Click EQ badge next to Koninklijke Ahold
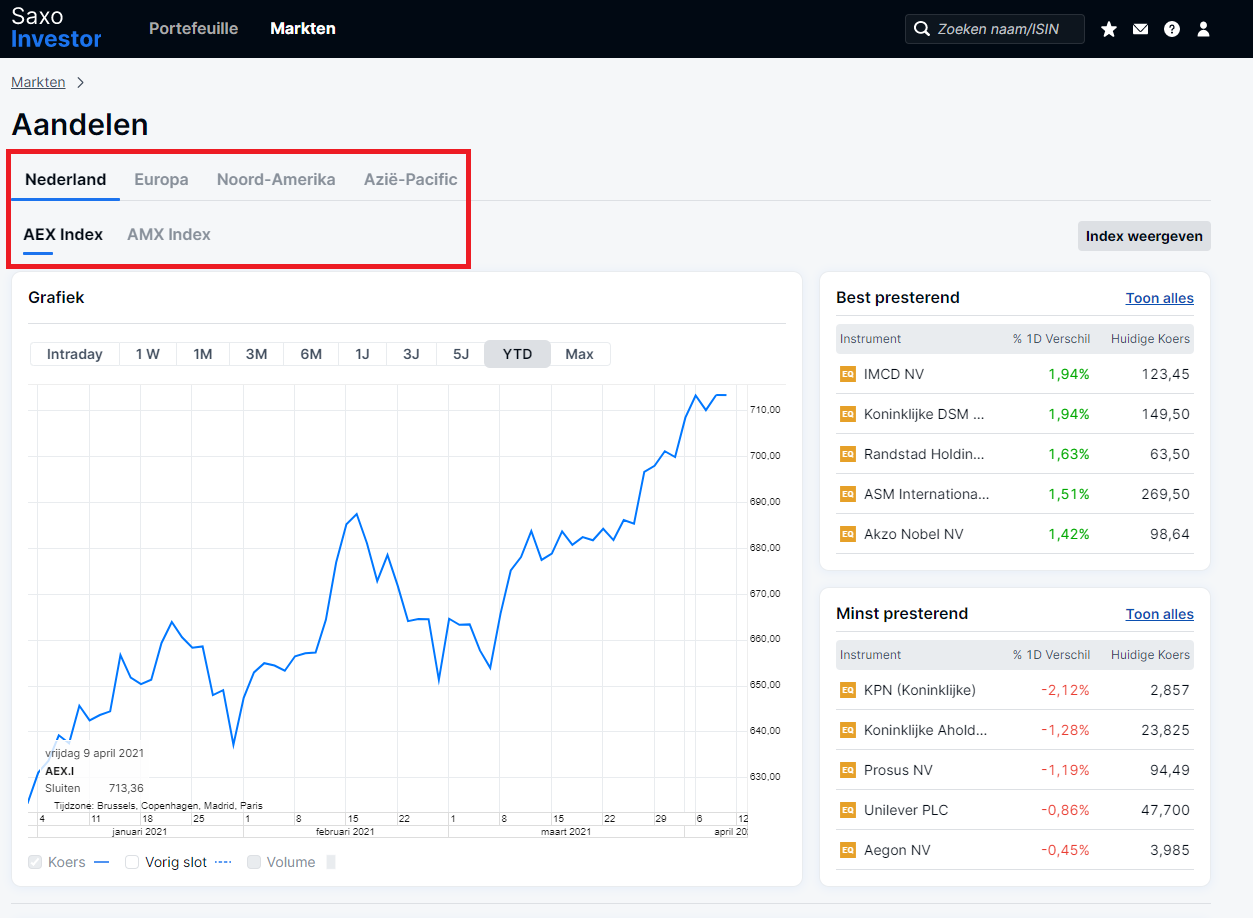Image resolution: width=1253 pixels, height=918 pixels. click(x=847, y=730)
